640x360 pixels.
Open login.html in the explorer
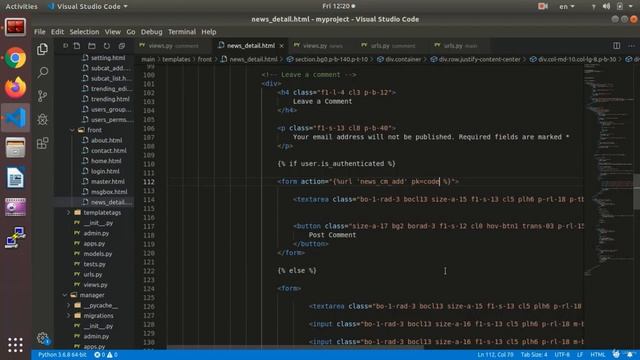[x=105, y=171]
